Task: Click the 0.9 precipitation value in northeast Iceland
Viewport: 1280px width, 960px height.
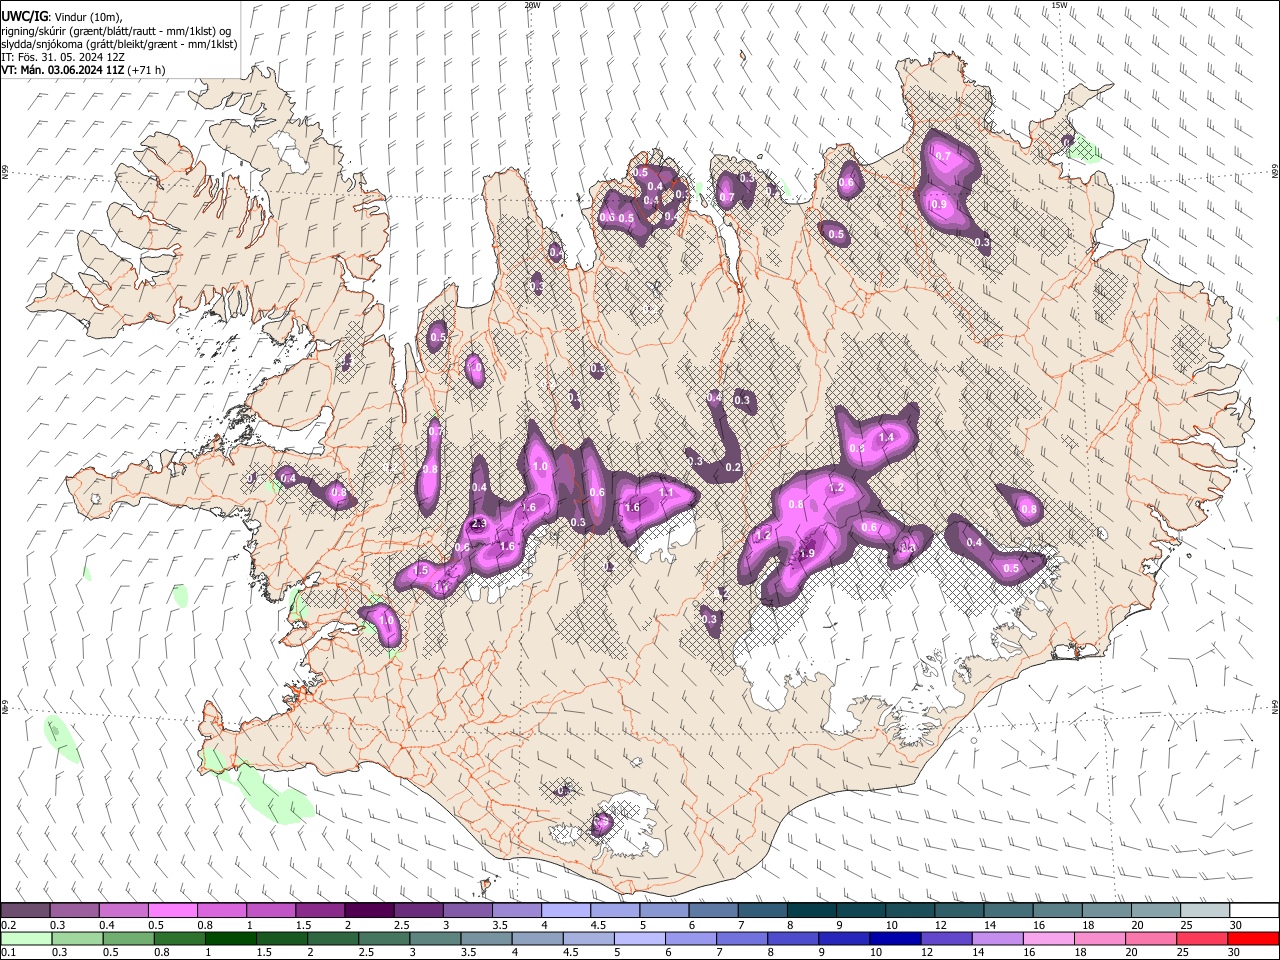Action: pos(939,204)
